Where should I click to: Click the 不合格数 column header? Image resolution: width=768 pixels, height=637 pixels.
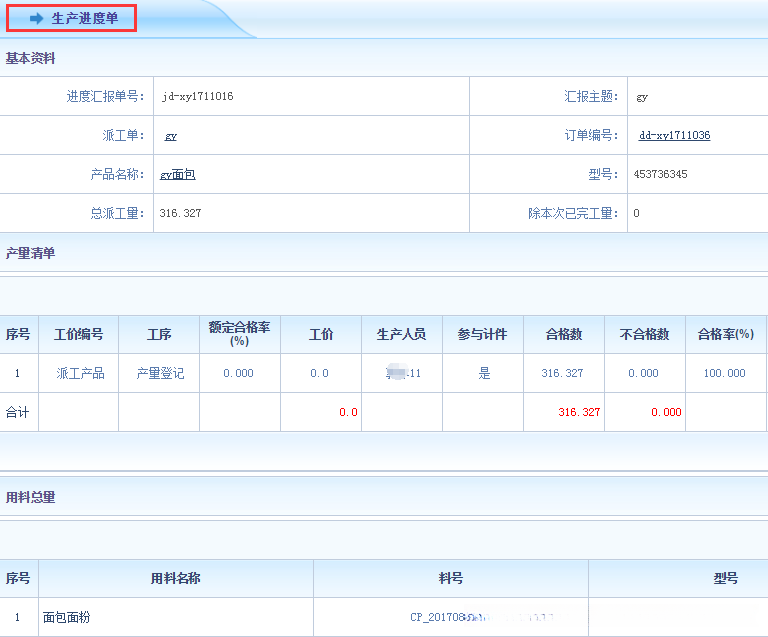click(x=645, y=334)
